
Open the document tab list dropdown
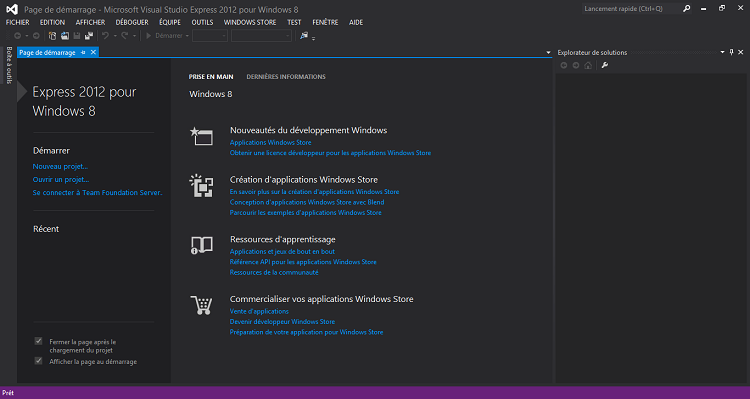(x=548, y=53)
